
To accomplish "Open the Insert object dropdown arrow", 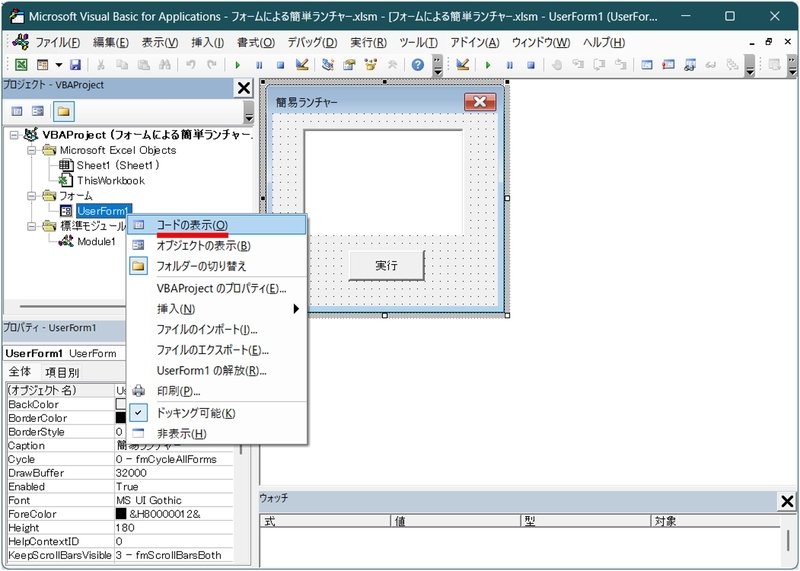I will point(59,65).
